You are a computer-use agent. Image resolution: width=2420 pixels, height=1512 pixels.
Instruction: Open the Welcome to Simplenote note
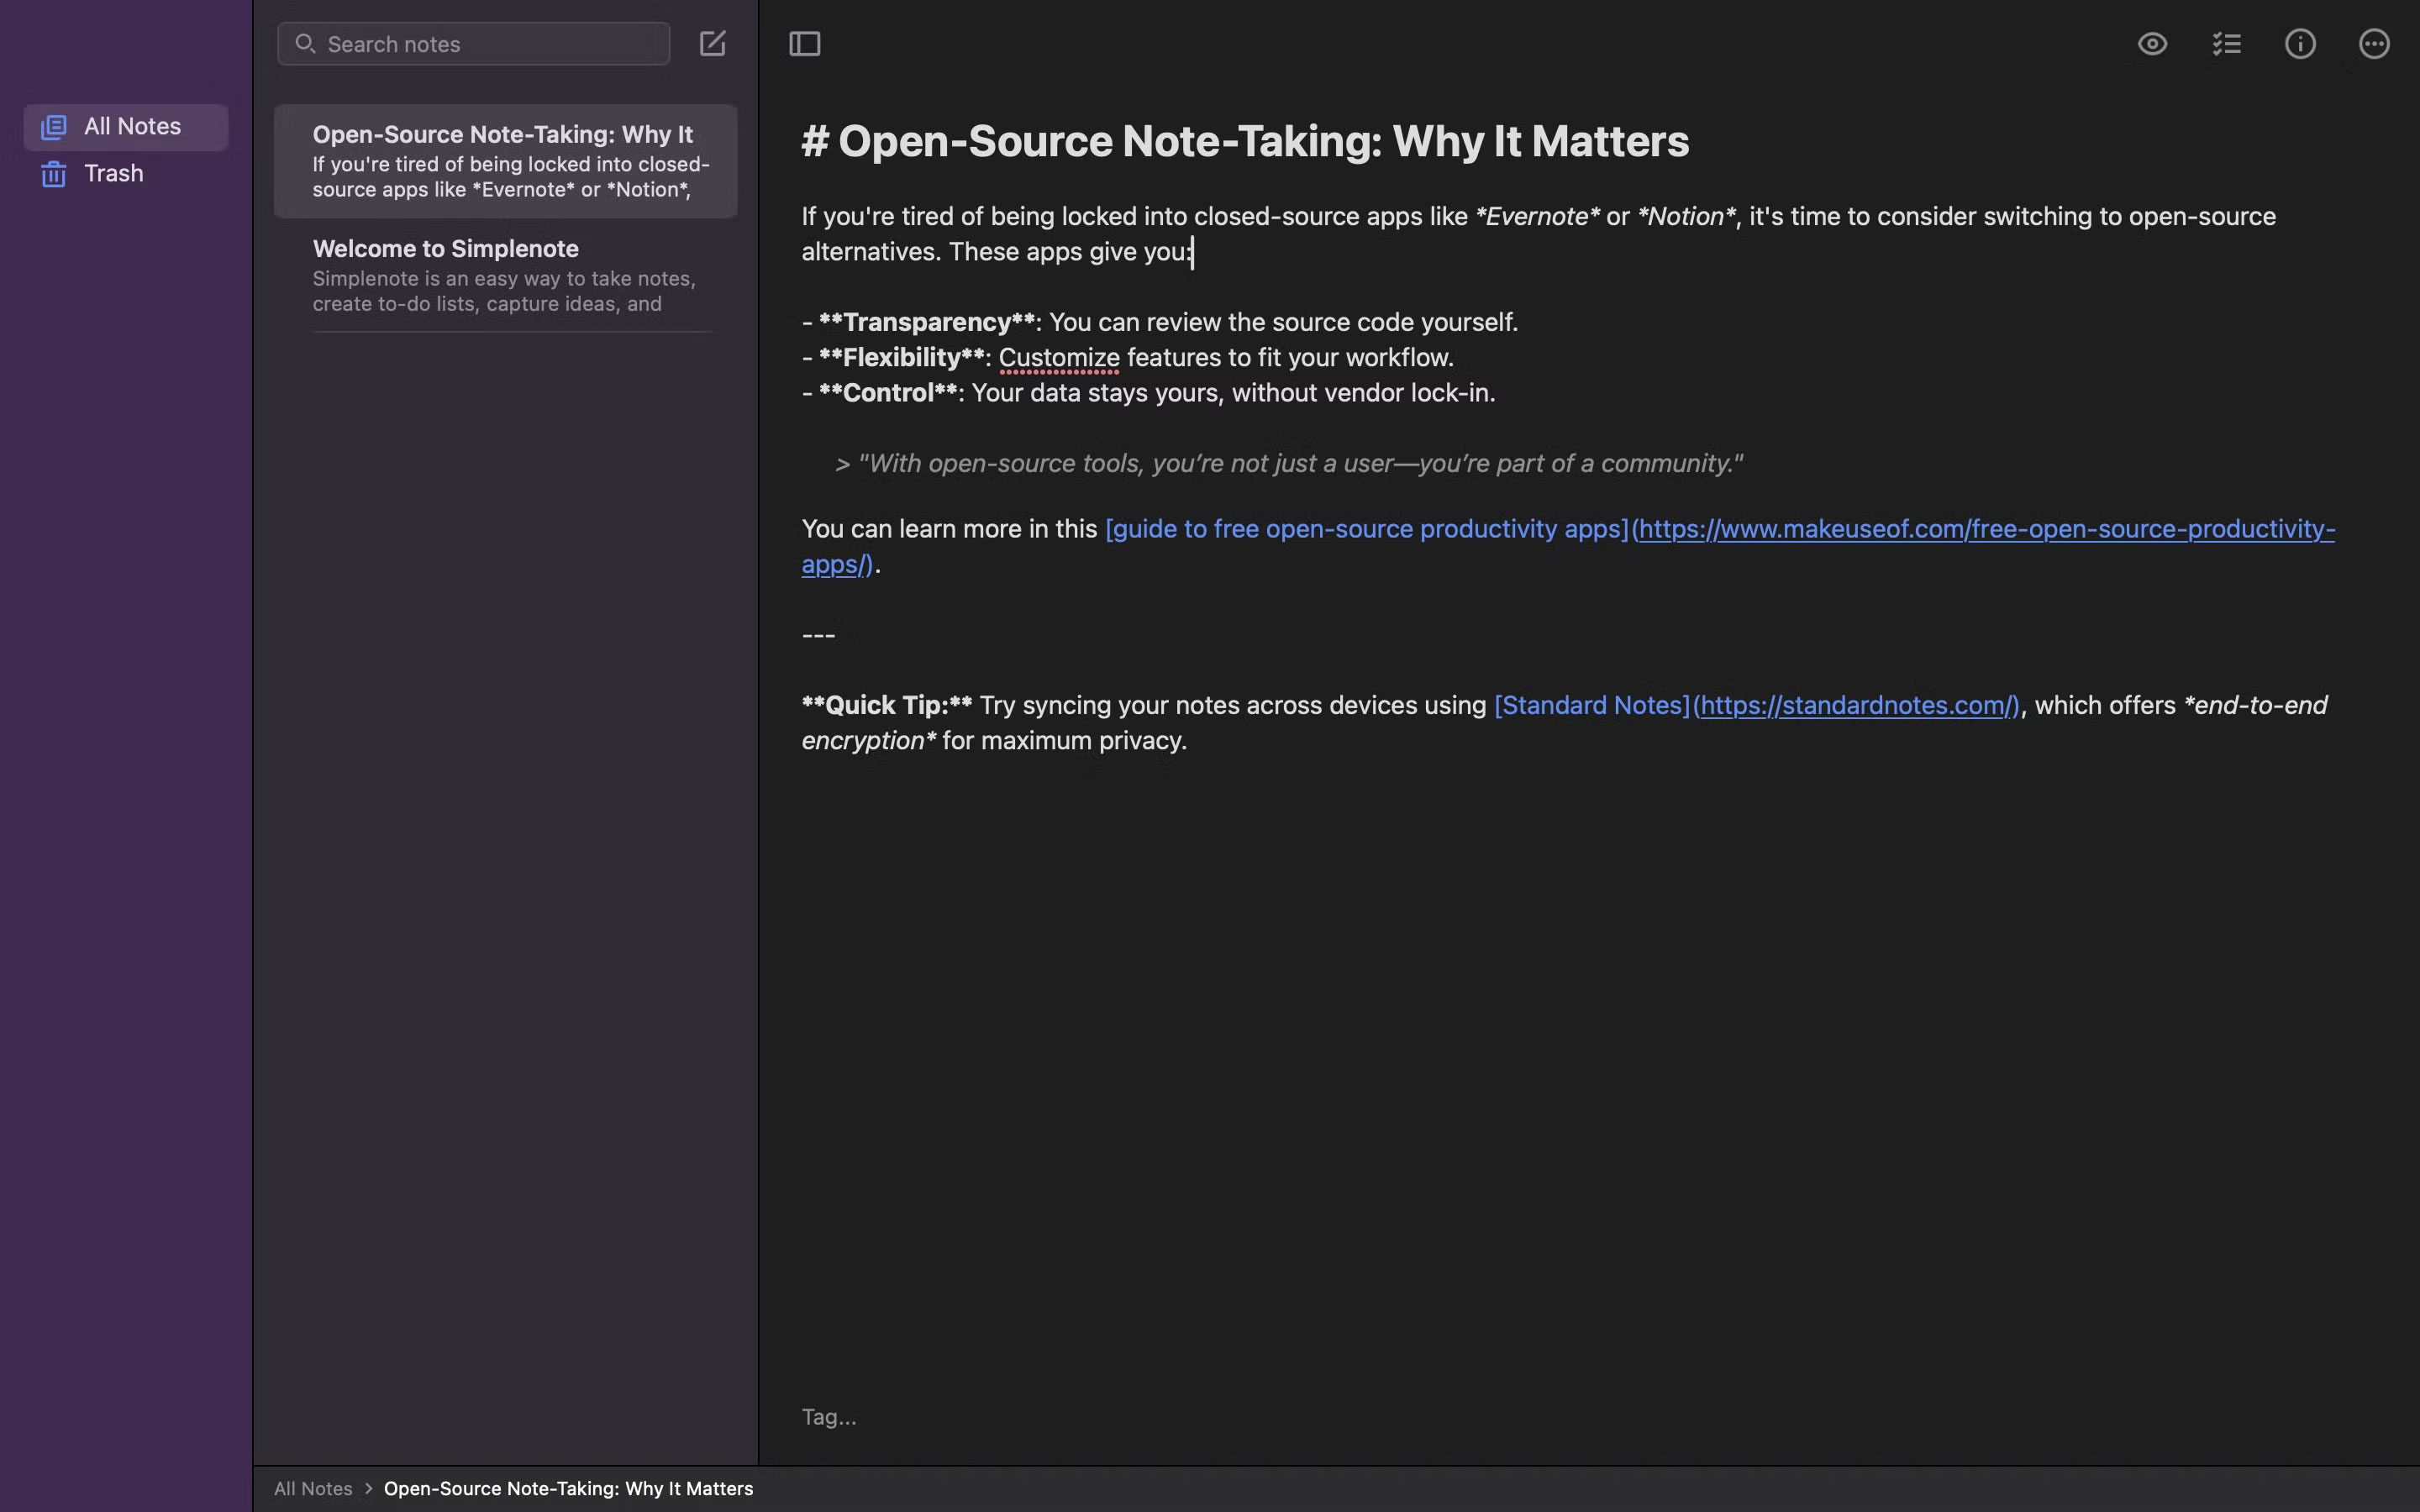[505, 275]
